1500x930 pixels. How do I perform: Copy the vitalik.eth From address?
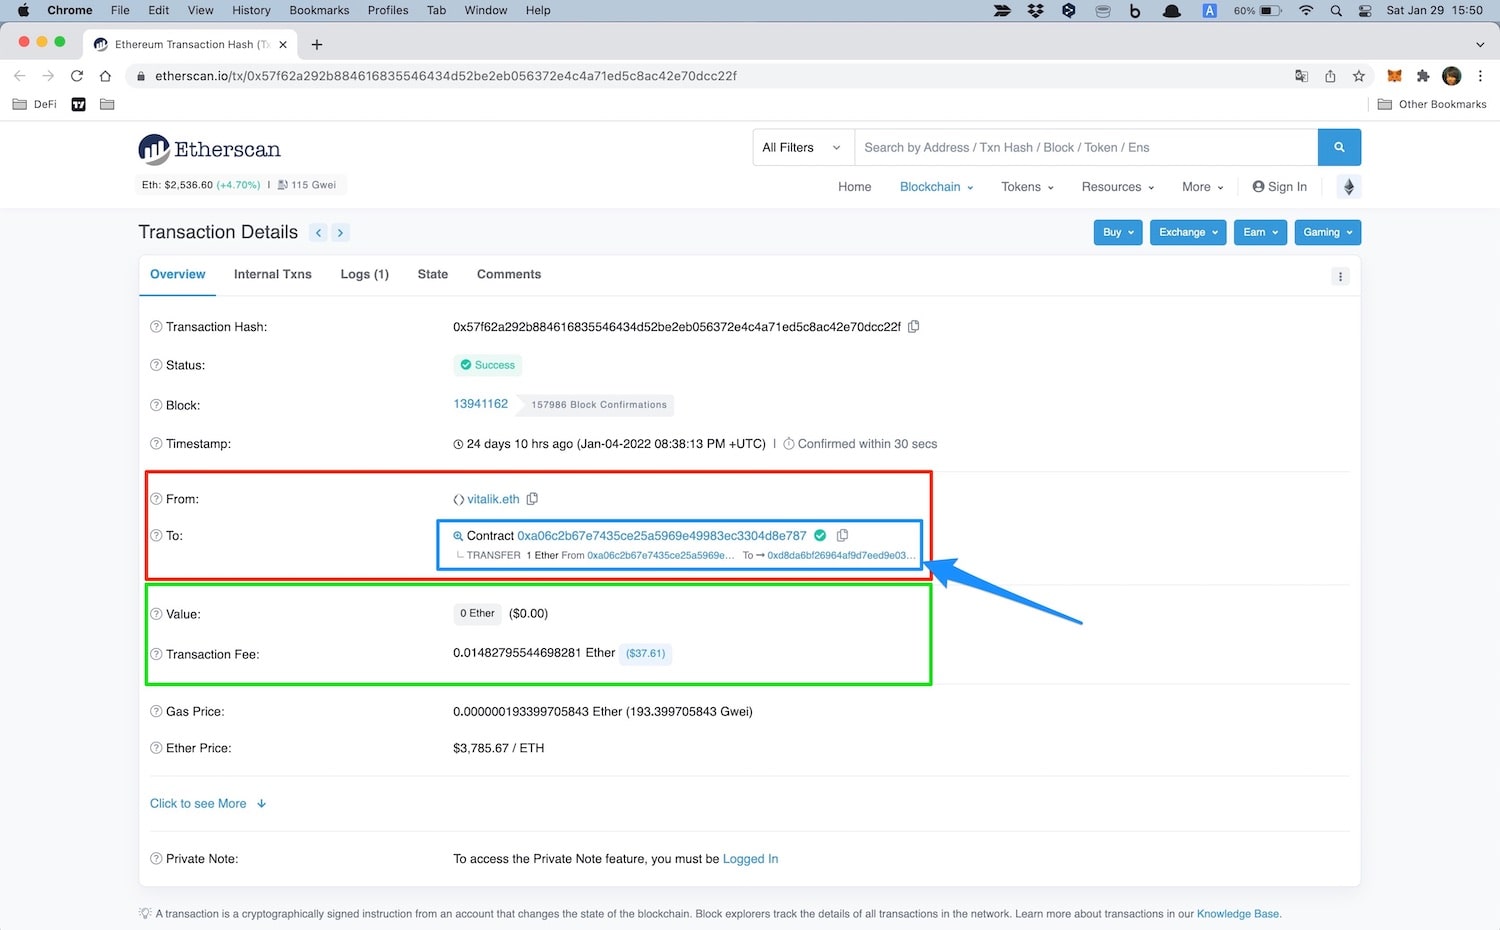[x=532, y=498]
